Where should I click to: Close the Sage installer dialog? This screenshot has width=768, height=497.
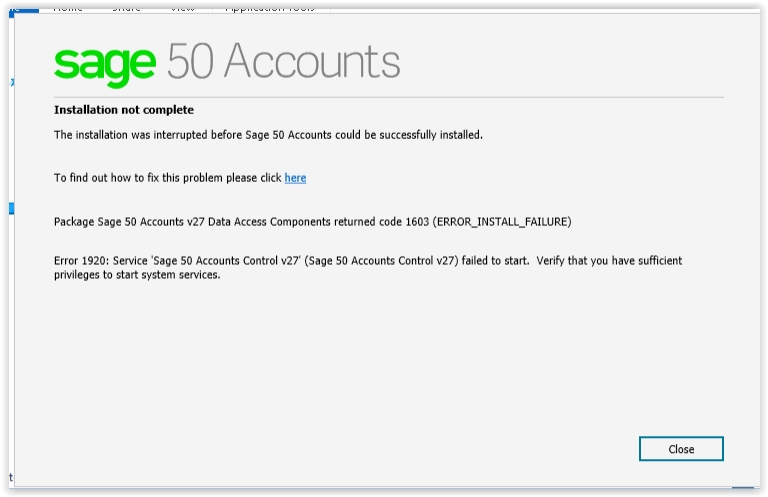(681, 449)
